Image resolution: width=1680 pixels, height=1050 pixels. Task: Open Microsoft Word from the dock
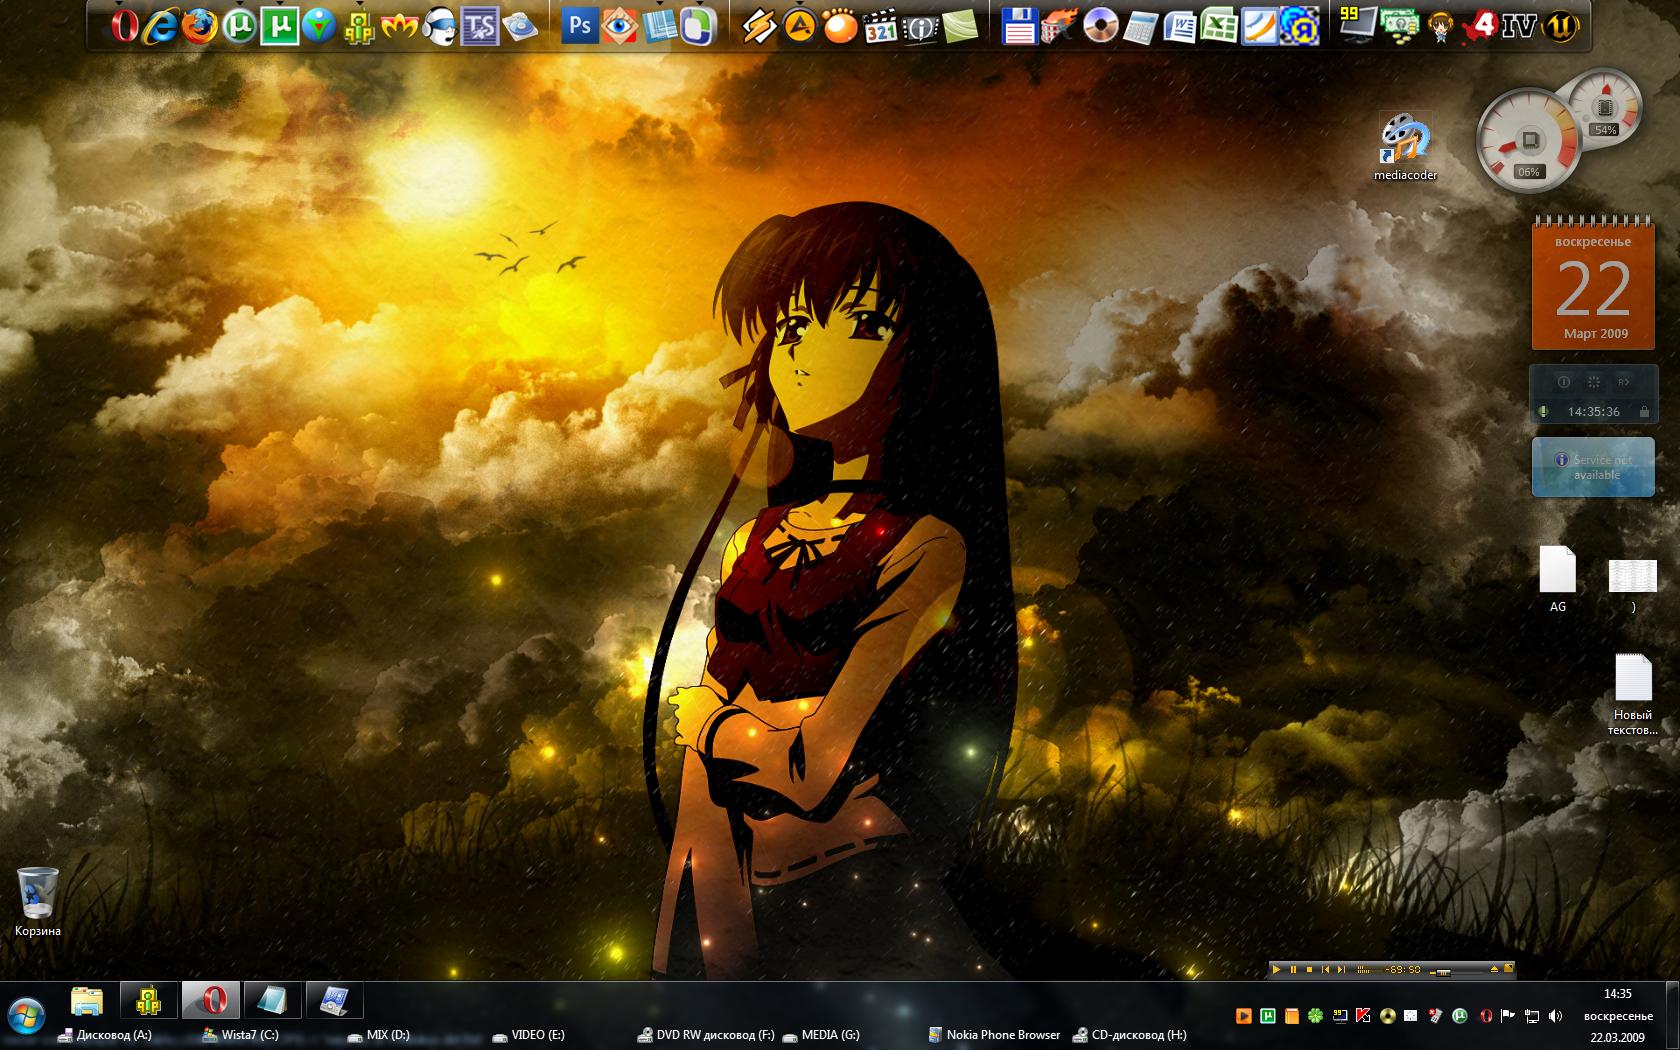point(1180,26)
